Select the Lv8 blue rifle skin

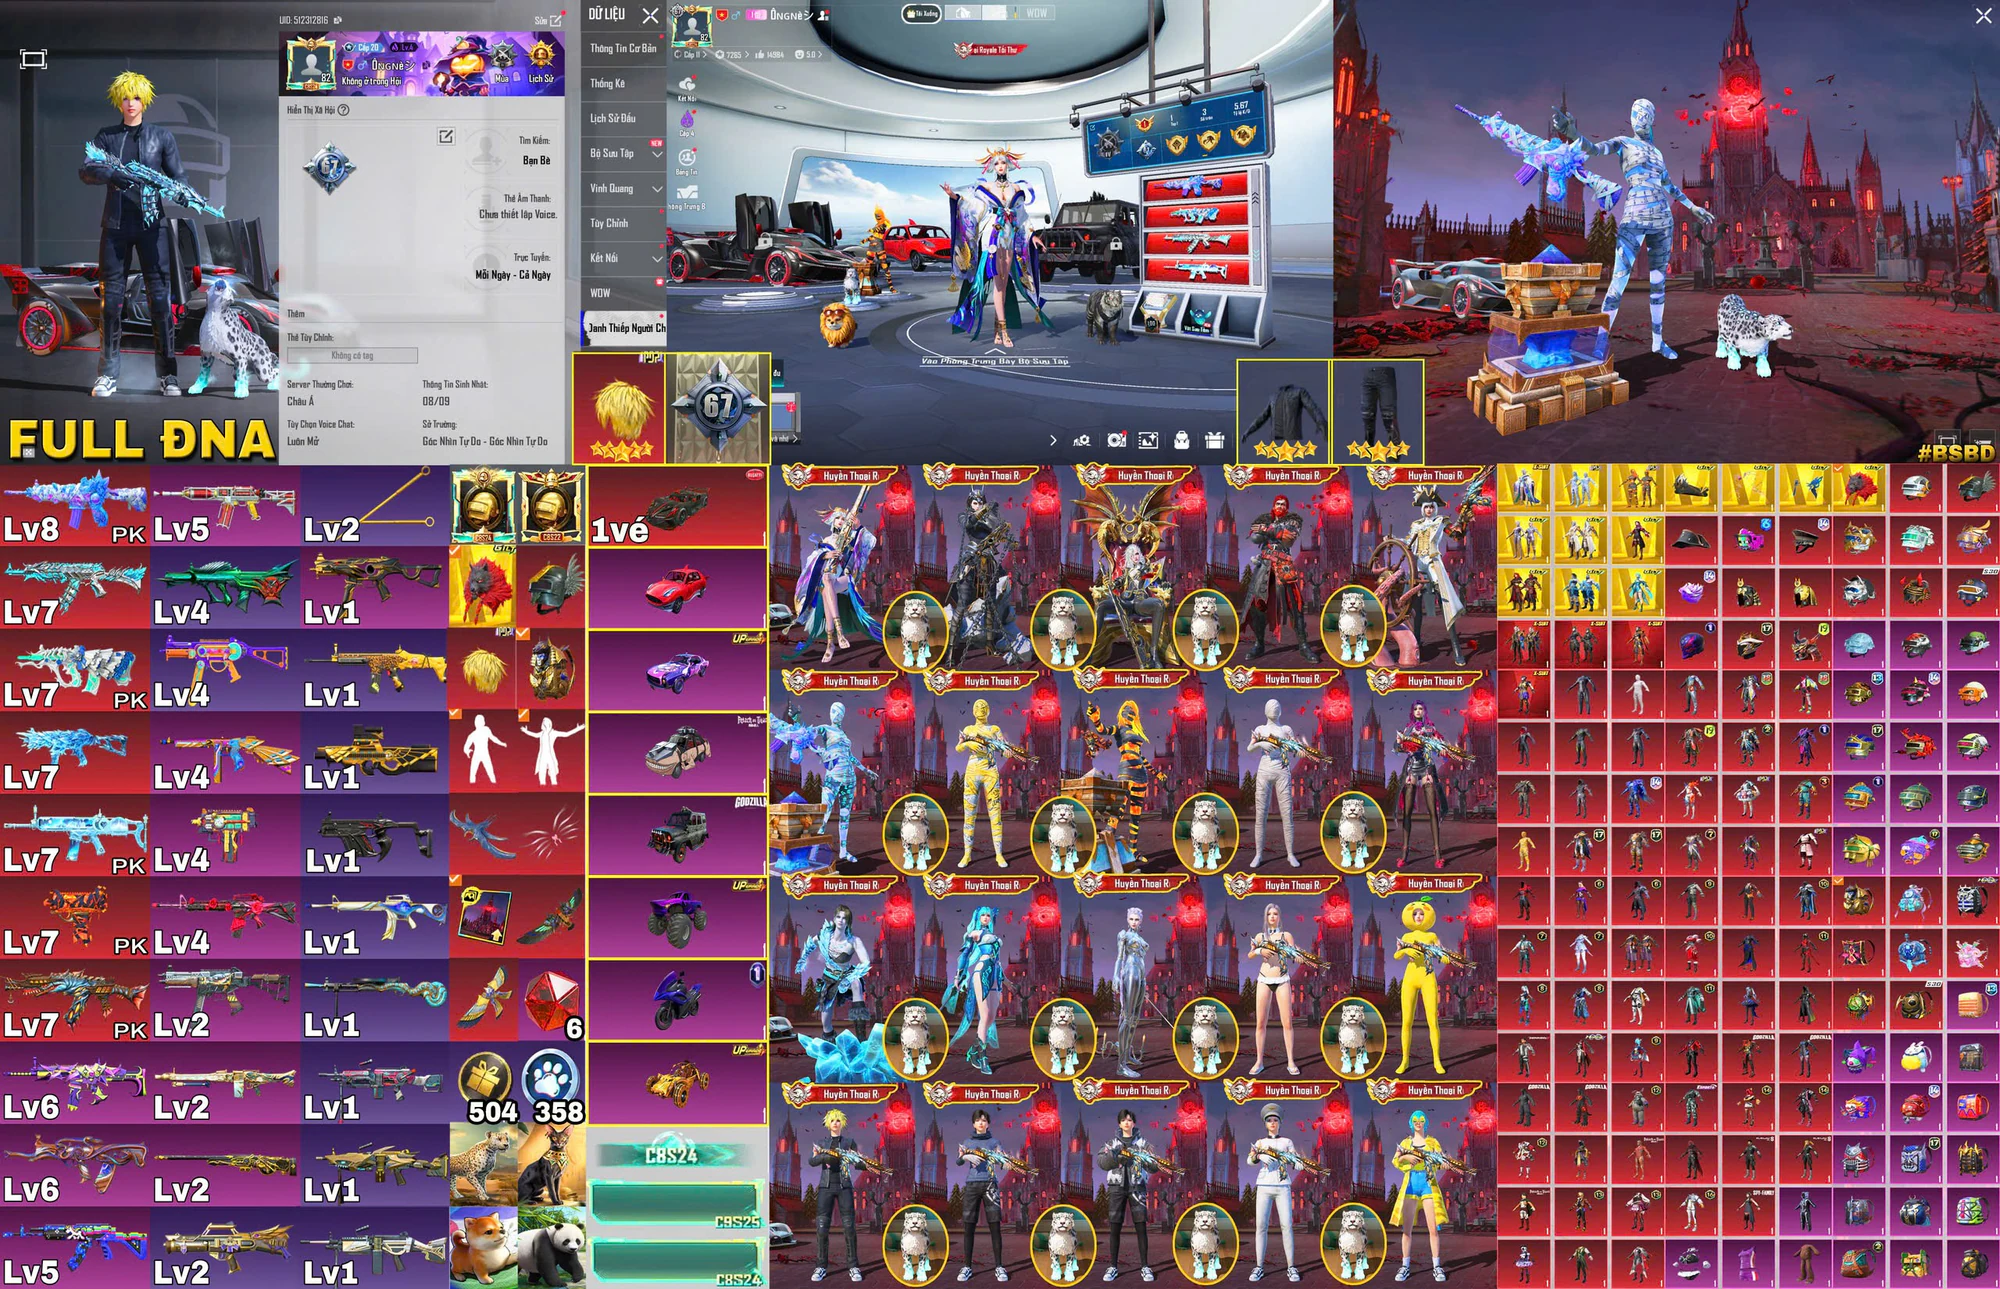(75, 506)
